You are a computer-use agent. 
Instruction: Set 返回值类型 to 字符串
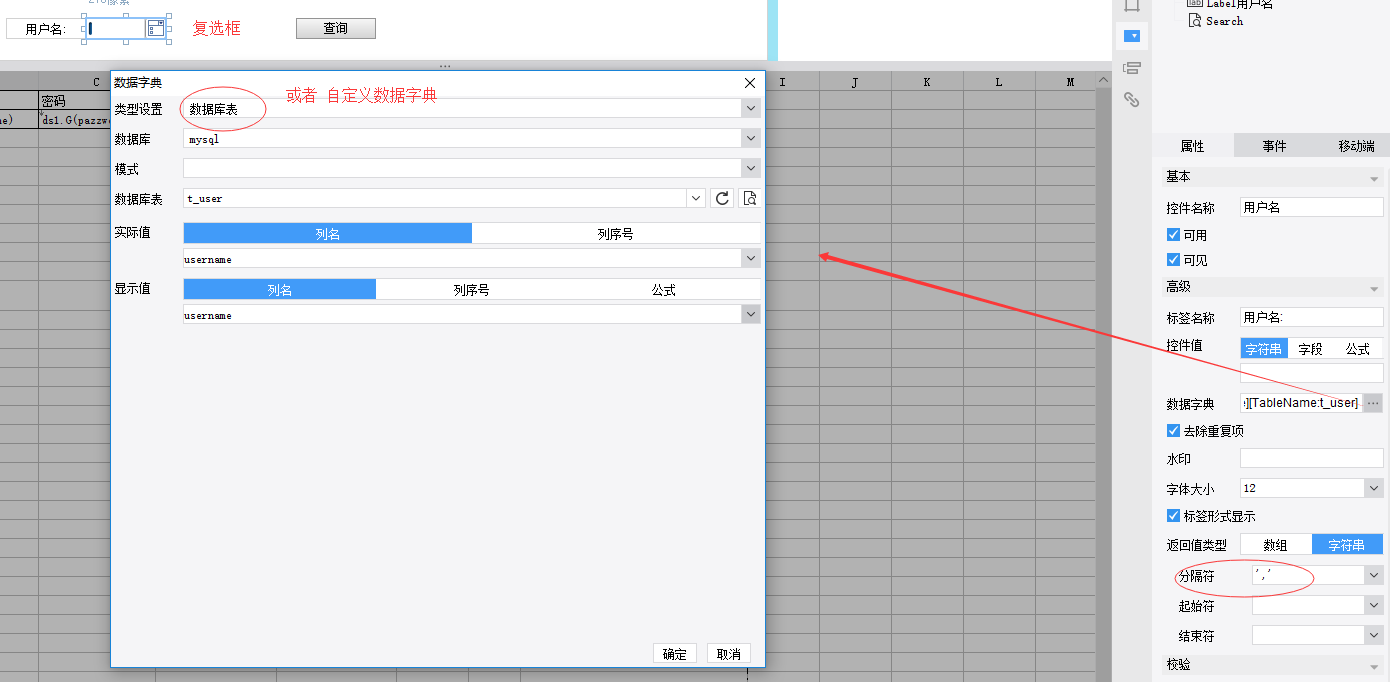(1347, 545)
